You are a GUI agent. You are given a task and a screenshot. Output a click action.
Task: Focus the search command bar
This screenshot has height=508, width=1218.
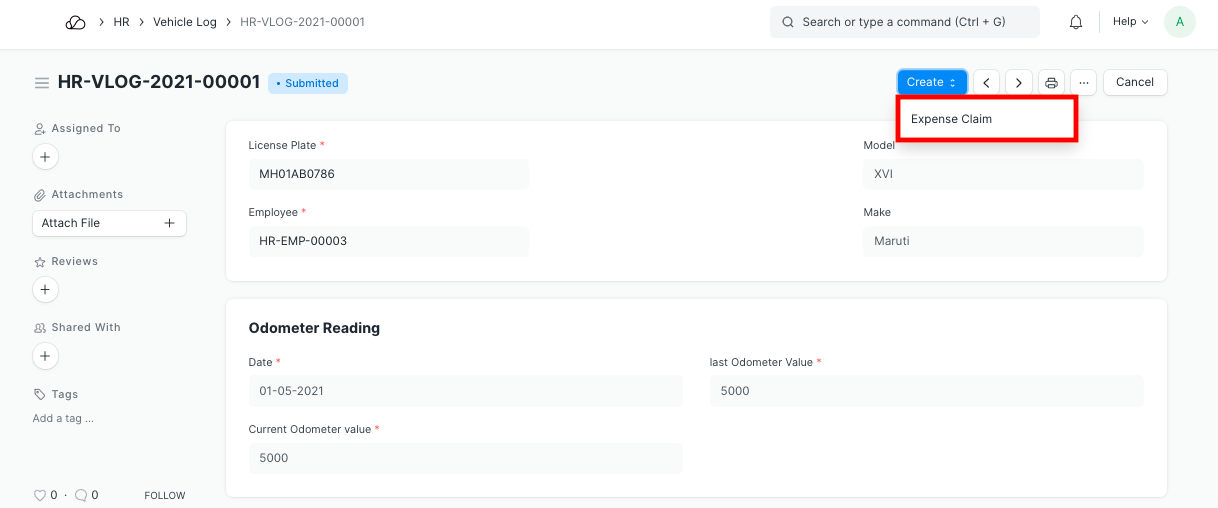tap(904, 22)
